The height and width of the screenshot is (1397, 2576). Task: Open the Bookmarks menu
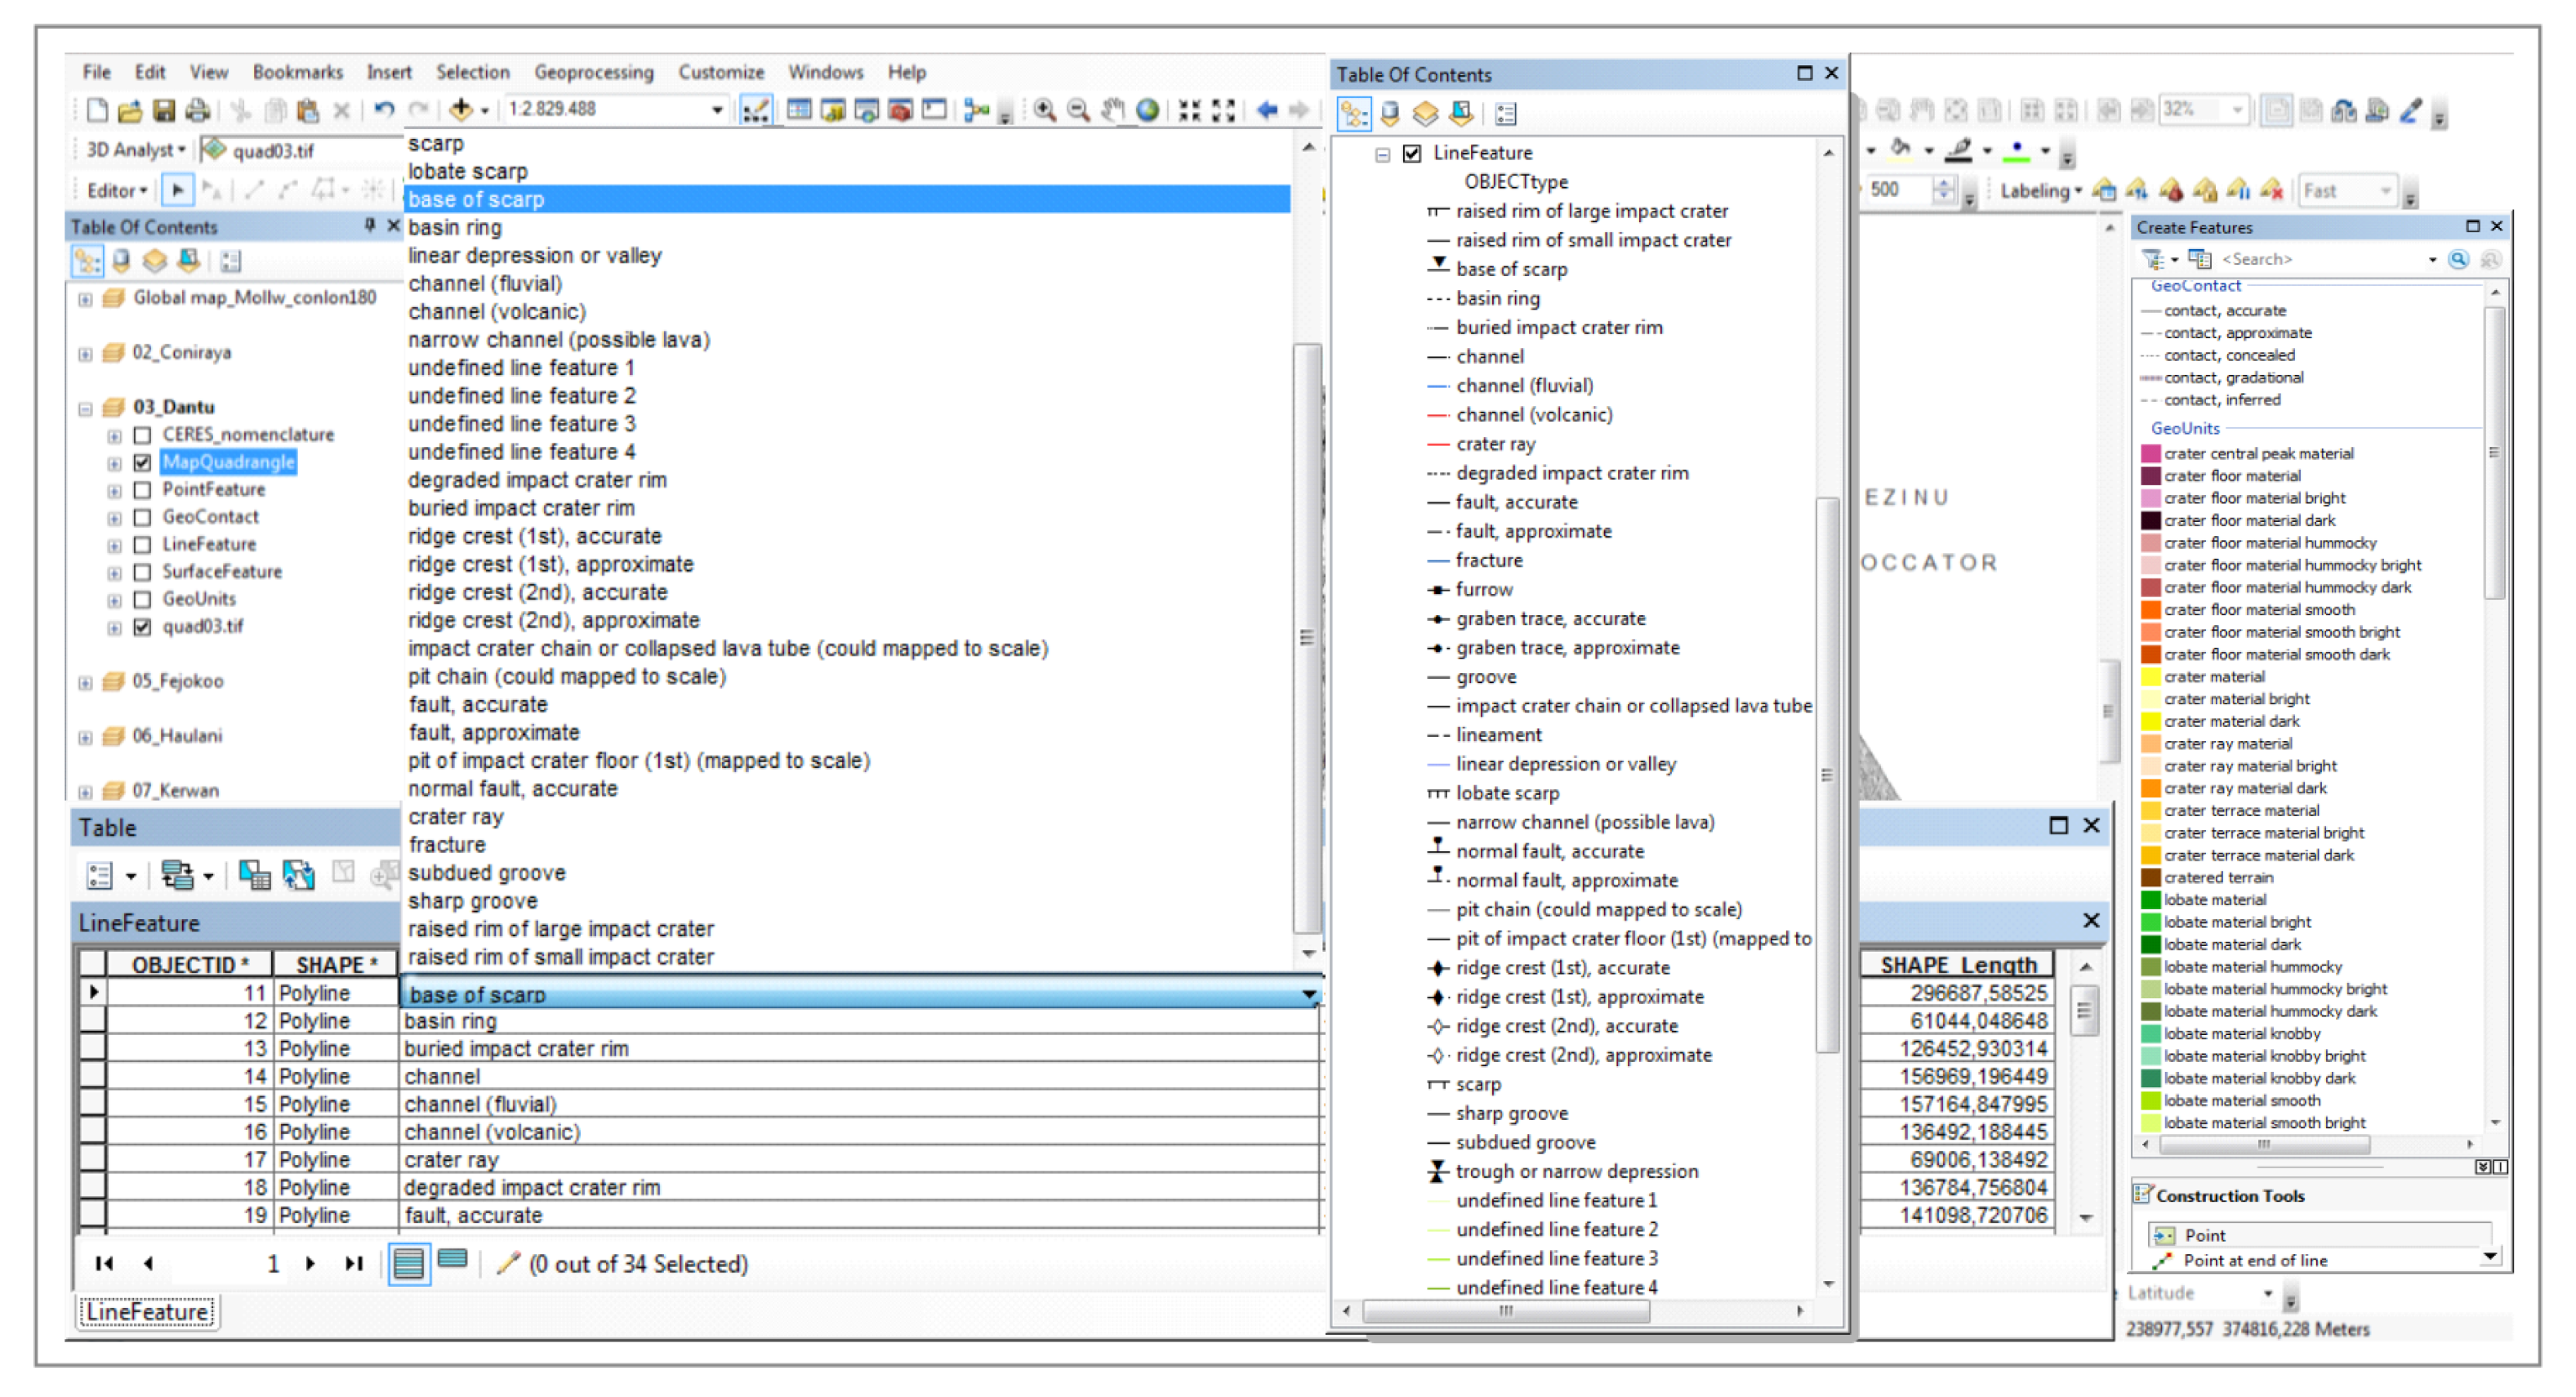pyautogui.click(x=297, y=72)
